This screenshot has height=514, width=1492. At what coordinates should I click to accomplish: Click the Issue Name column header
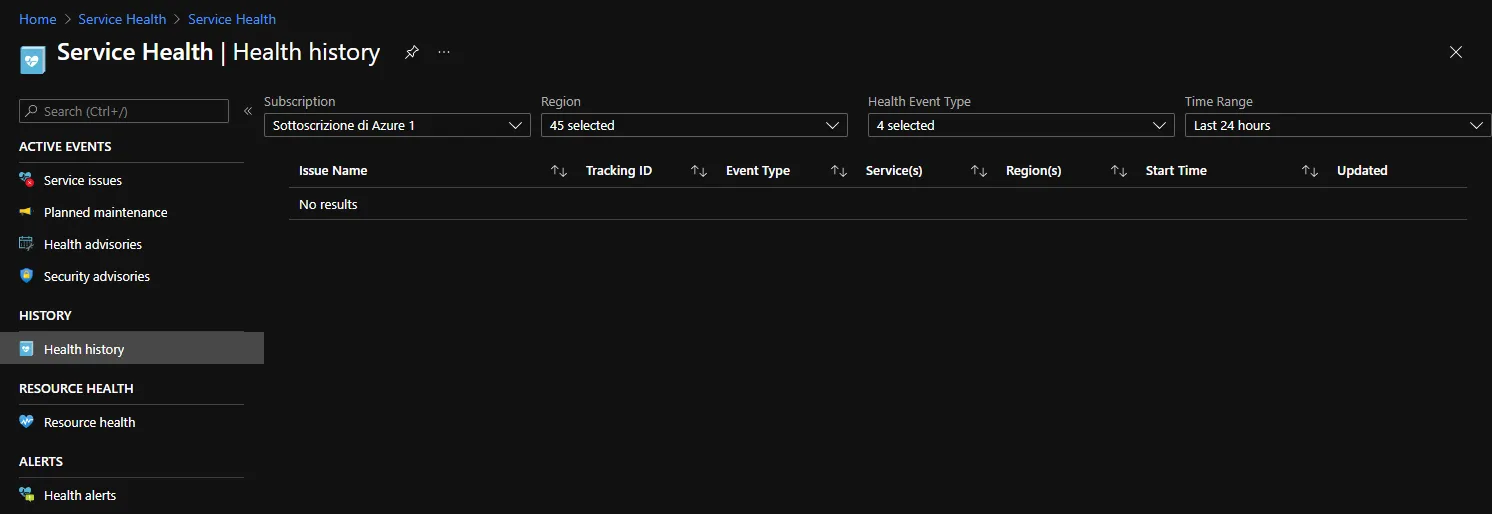point(333,171)
